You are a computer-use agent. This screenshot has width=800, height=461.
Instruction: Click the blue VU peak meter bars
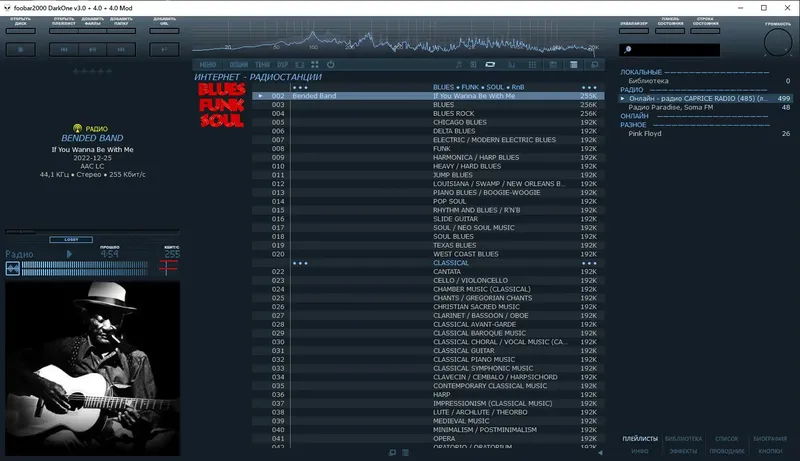(85, 268)
